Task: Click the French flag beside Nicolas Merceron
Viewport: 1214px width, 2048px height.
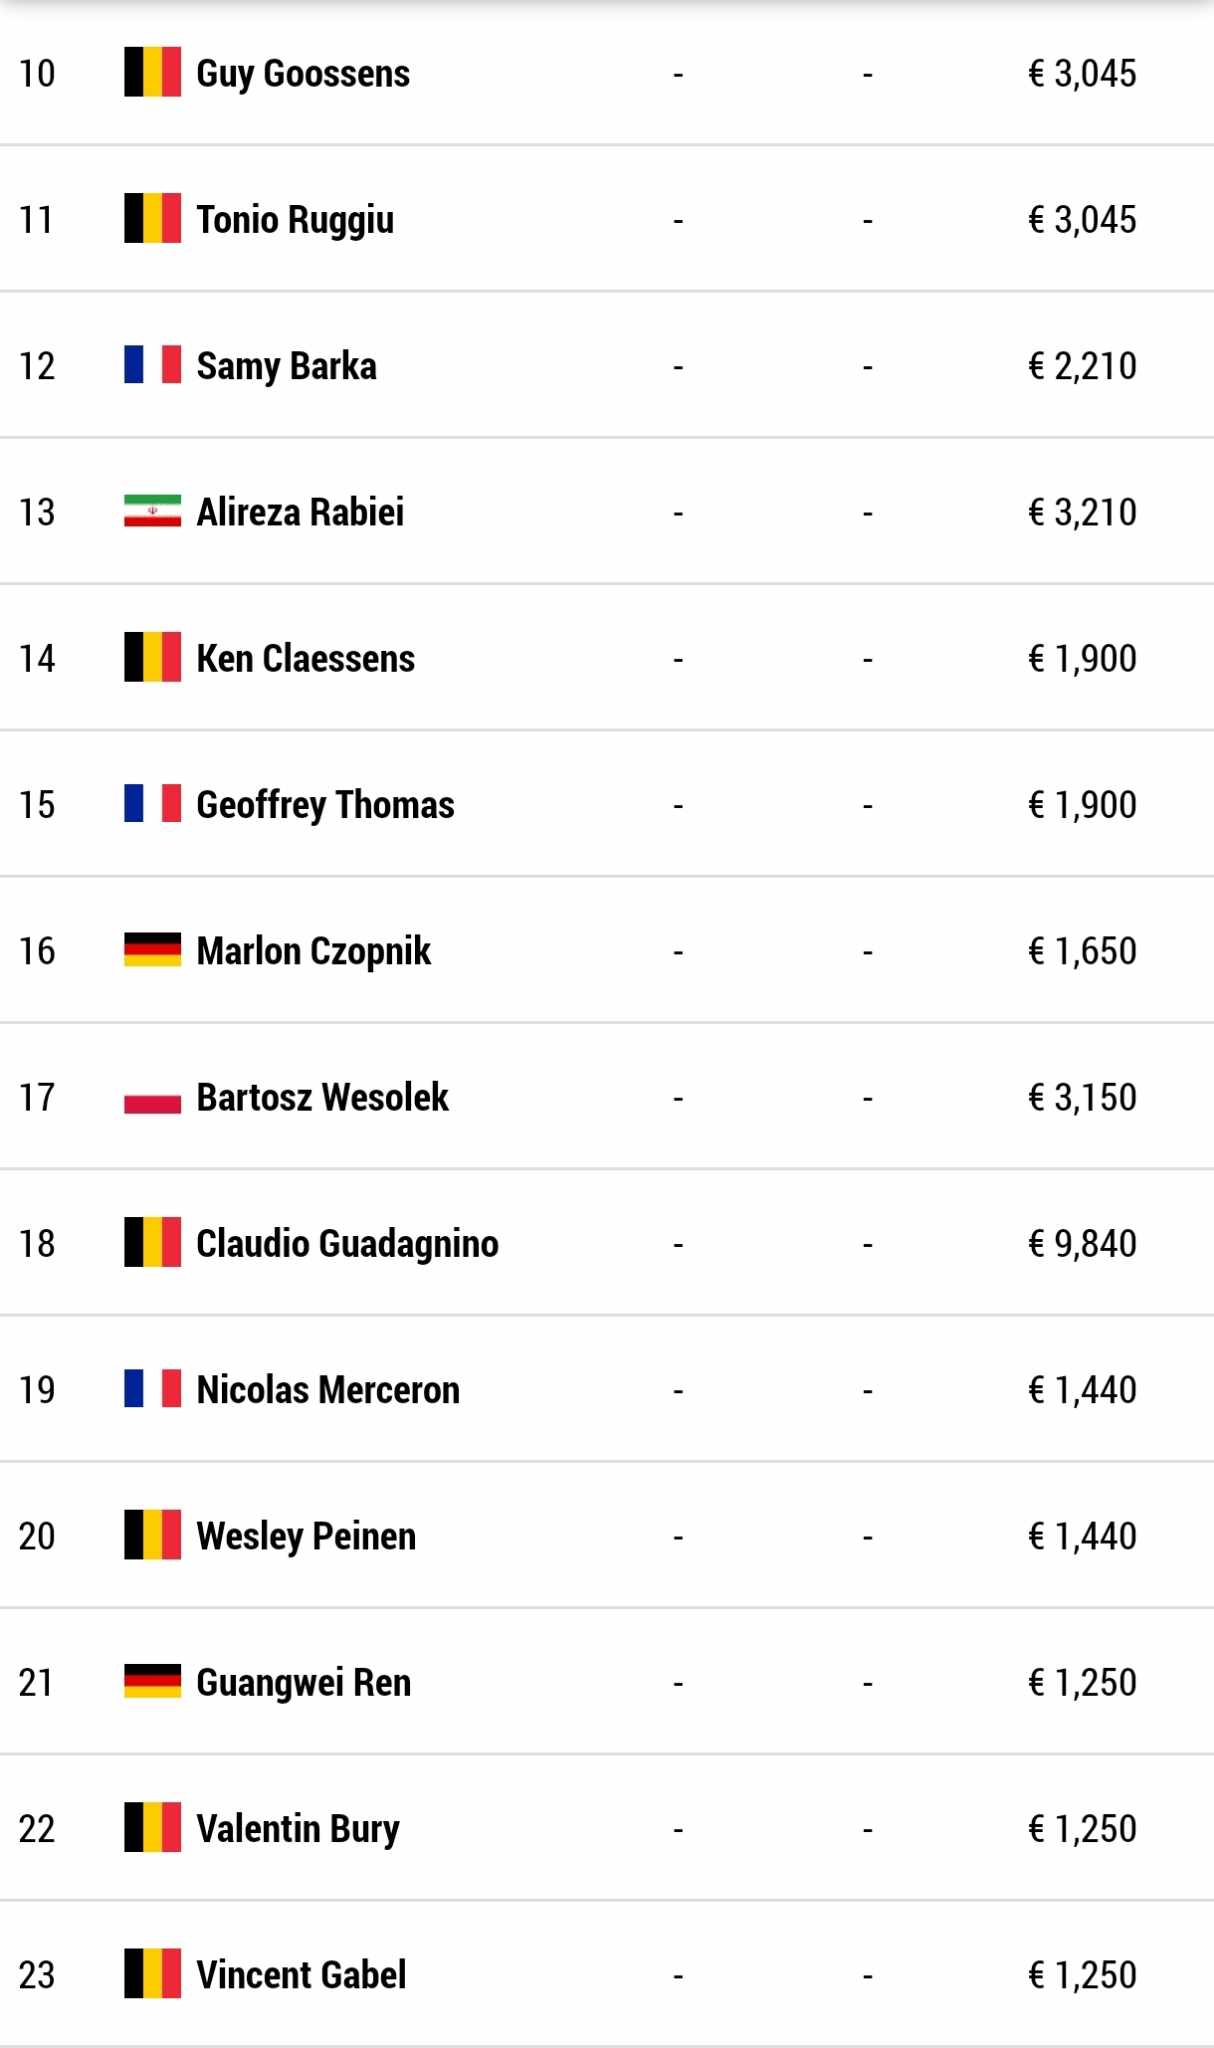Action: [x=152, y=1388]
